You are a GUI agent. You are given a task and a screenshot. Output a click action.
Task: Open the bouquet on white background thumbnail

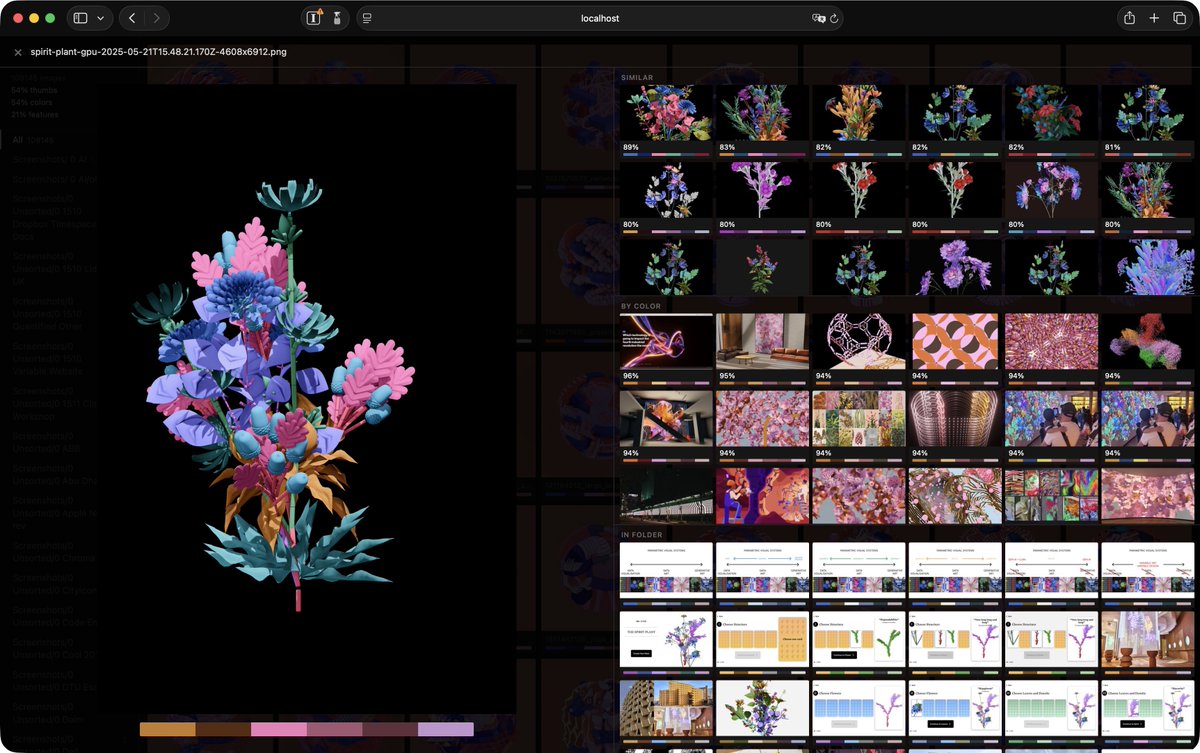pyautogui.click(x=762, y=710)
